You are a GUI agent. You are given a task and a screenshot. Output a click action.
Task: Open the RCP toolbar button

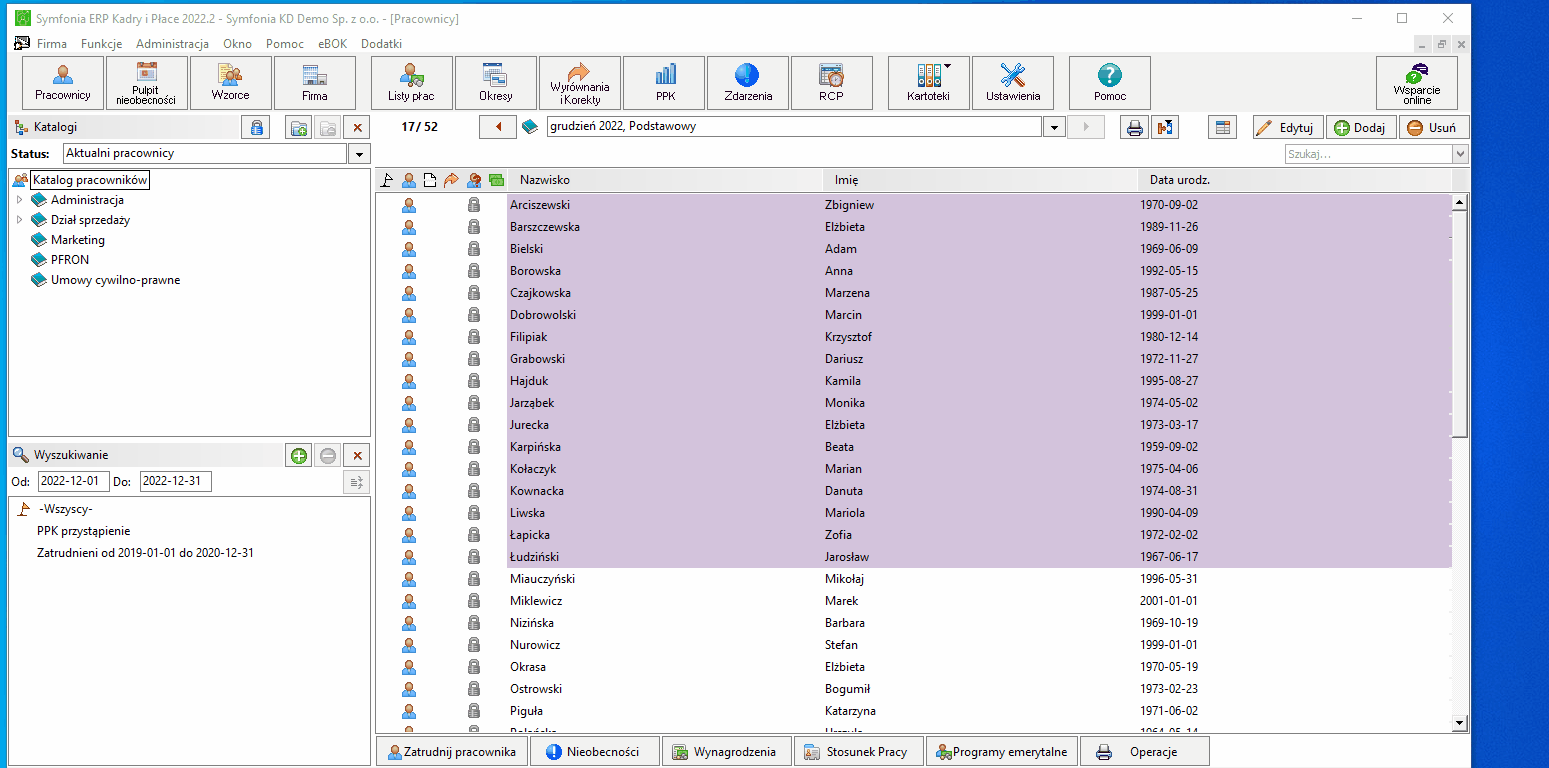tap(832, 83)
